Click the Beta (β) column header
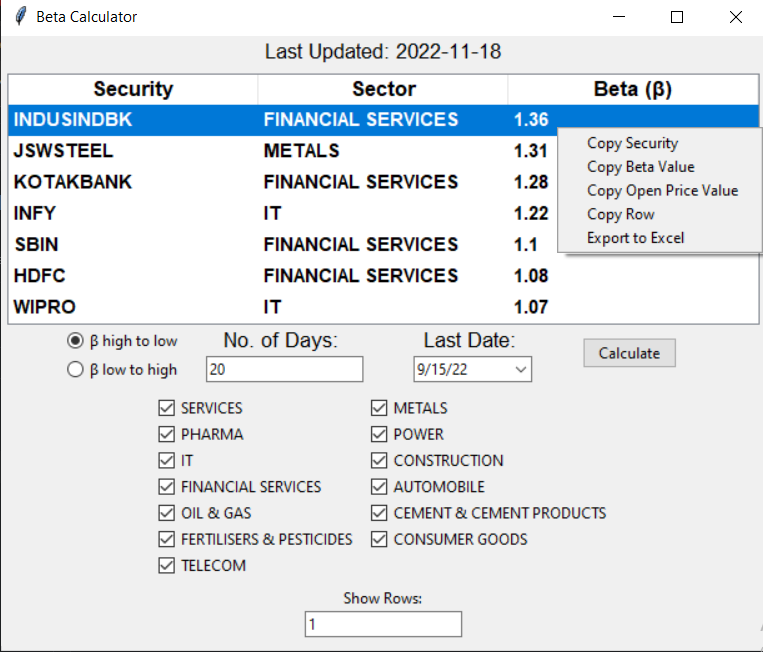763x652 pixels. pyautogui.click(x=633, y=89)
